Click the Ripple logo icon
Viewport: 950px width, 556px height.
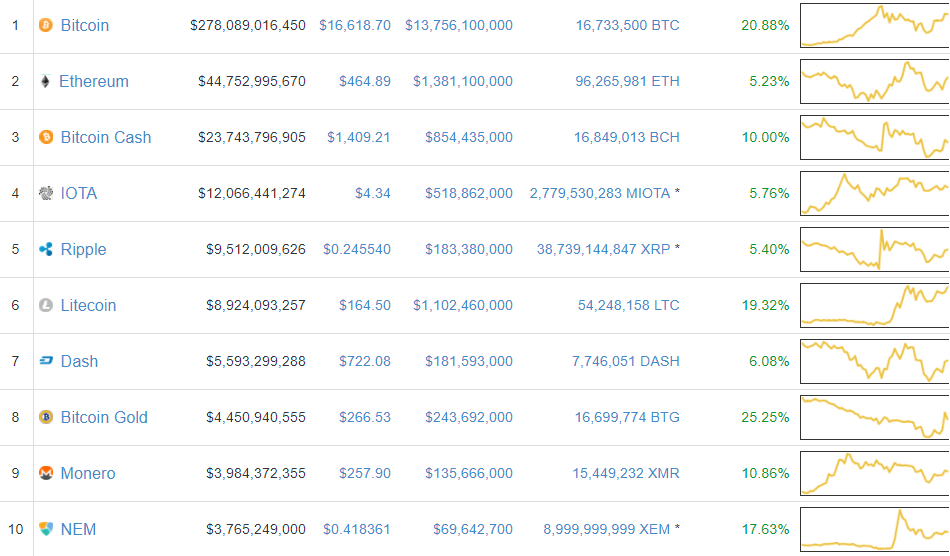click(45, 249)
